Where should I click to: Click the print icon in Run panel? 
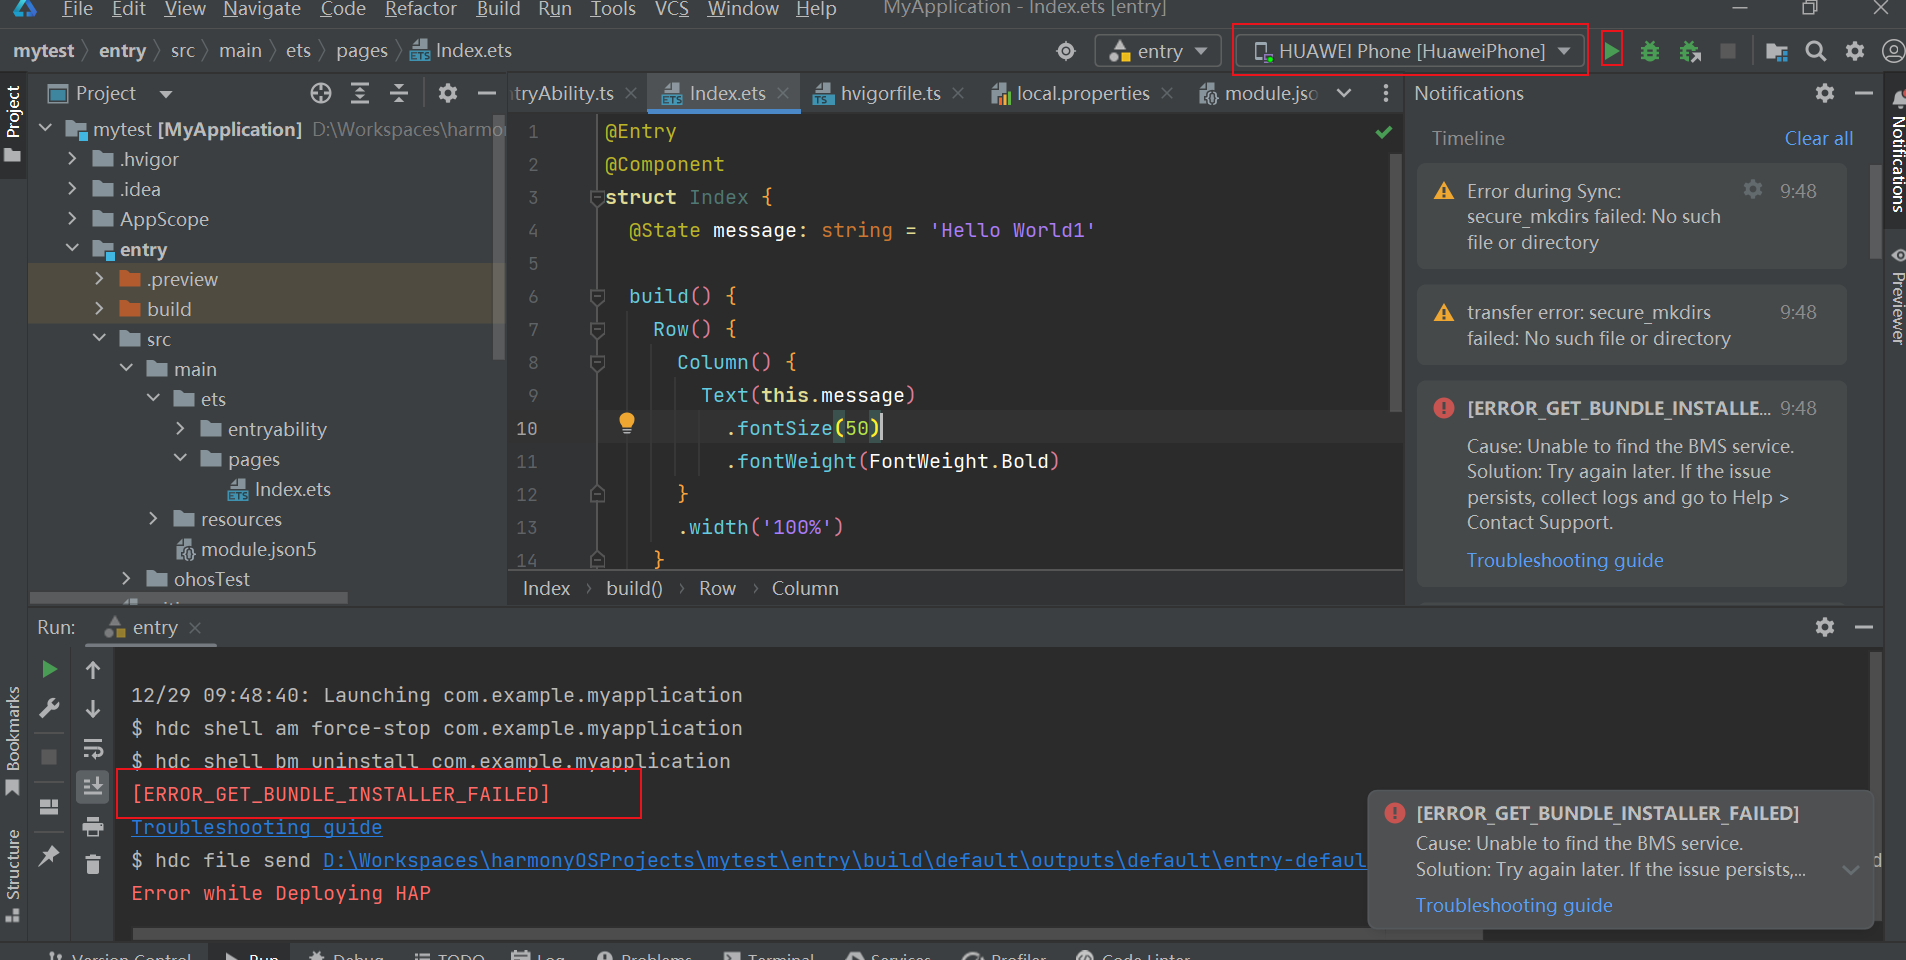pos(93,826)
